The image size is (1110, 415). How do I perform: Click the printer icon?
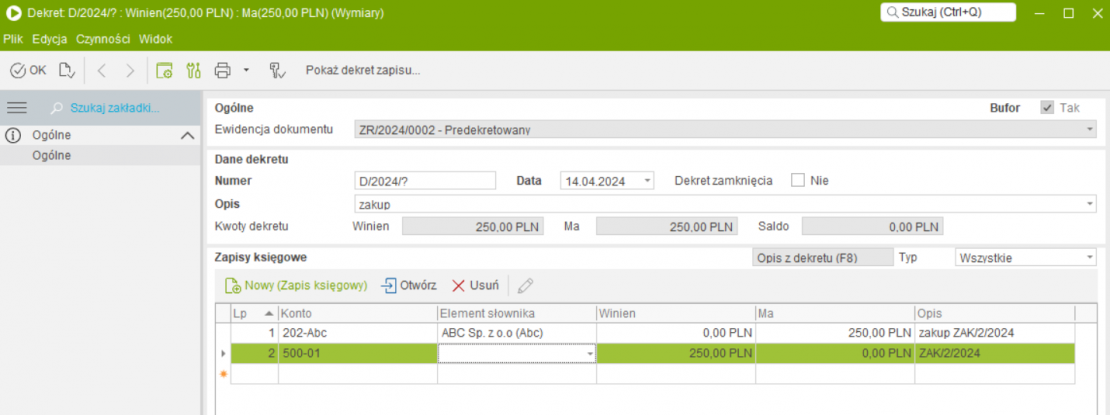coord(223,70)
